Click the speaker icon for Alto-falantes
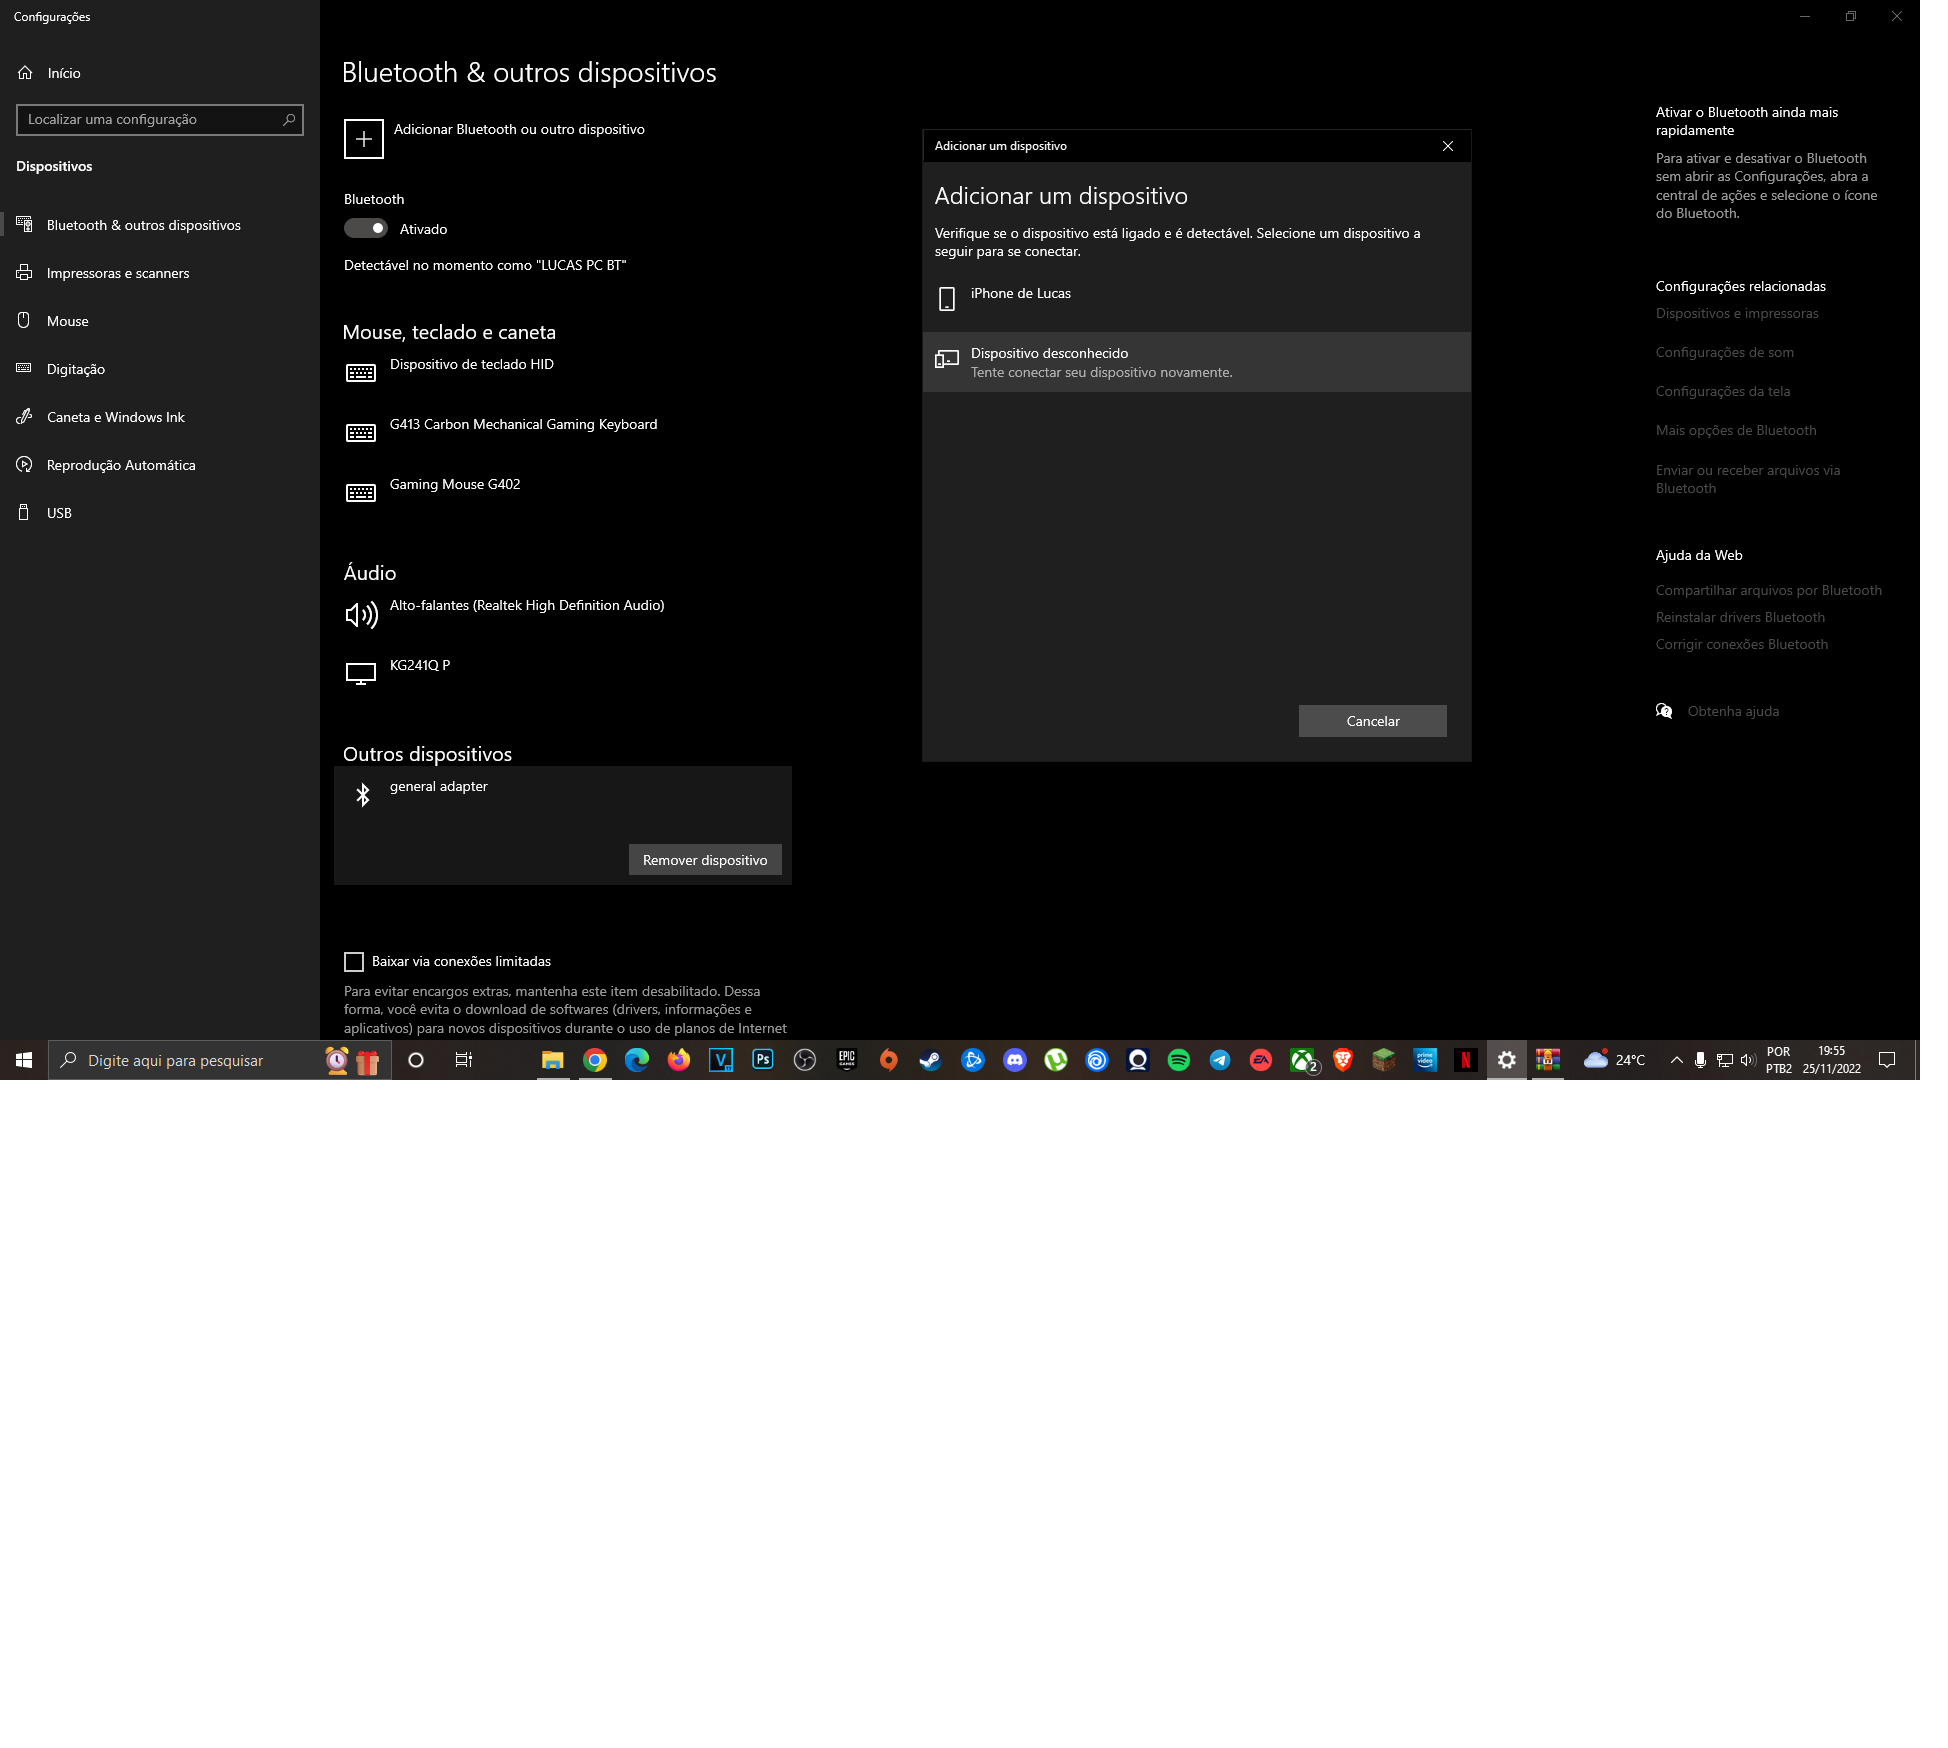1948x1748 pixels. [361, 614]
